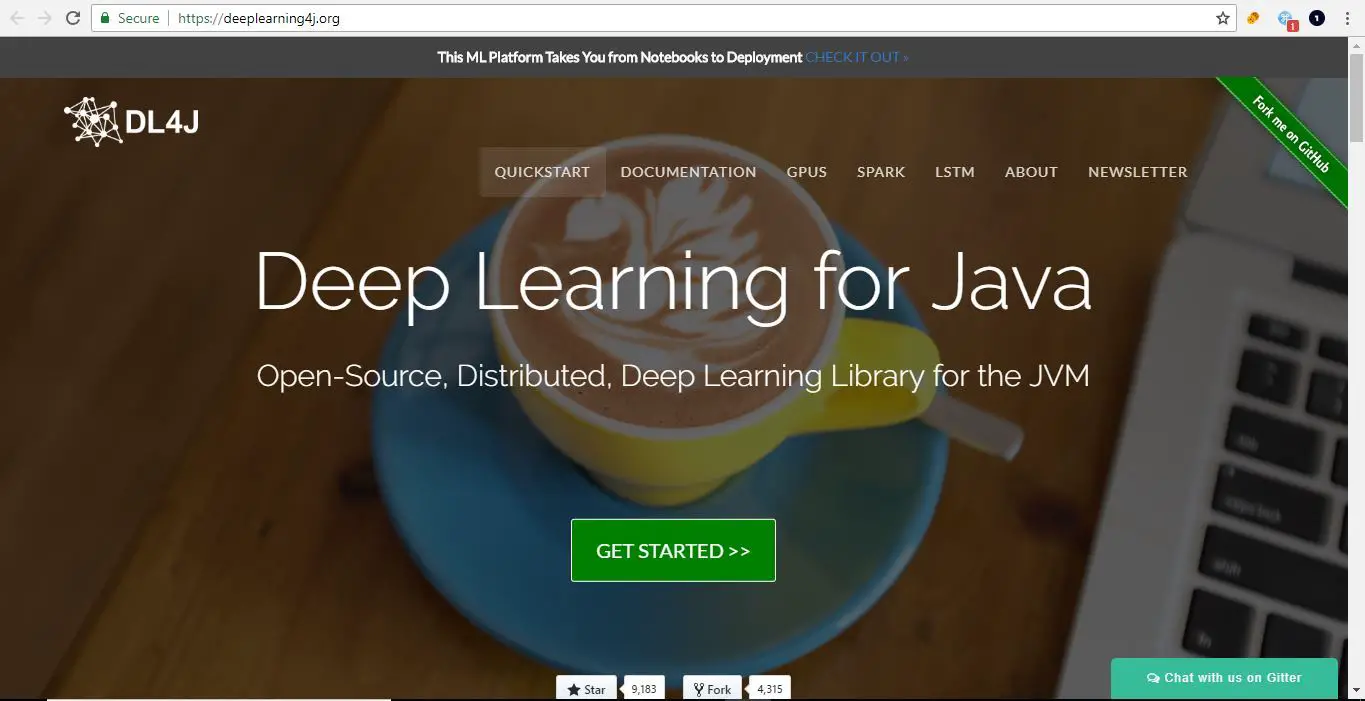This screenshot has height=701, width=1365.
Task: Open Chrome three-dot menu
Action: point(1347,18)
